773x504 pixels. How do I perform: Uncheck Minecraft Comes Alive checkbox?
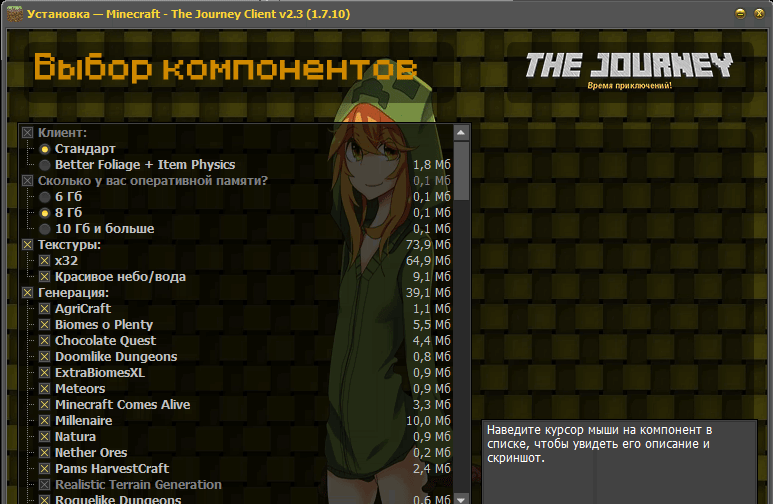(45, 405)
